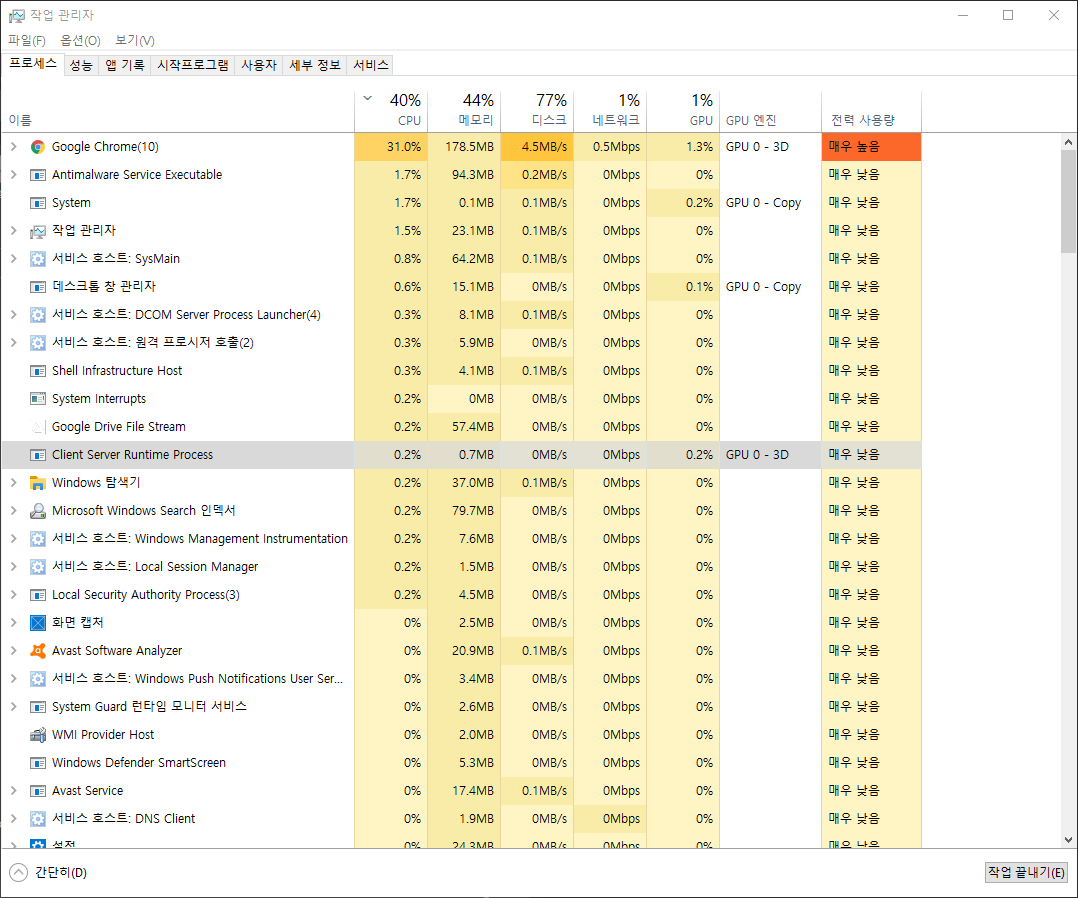Open the 옵션 menu
Screen dimensions: 1078x898
coord(80,40)
